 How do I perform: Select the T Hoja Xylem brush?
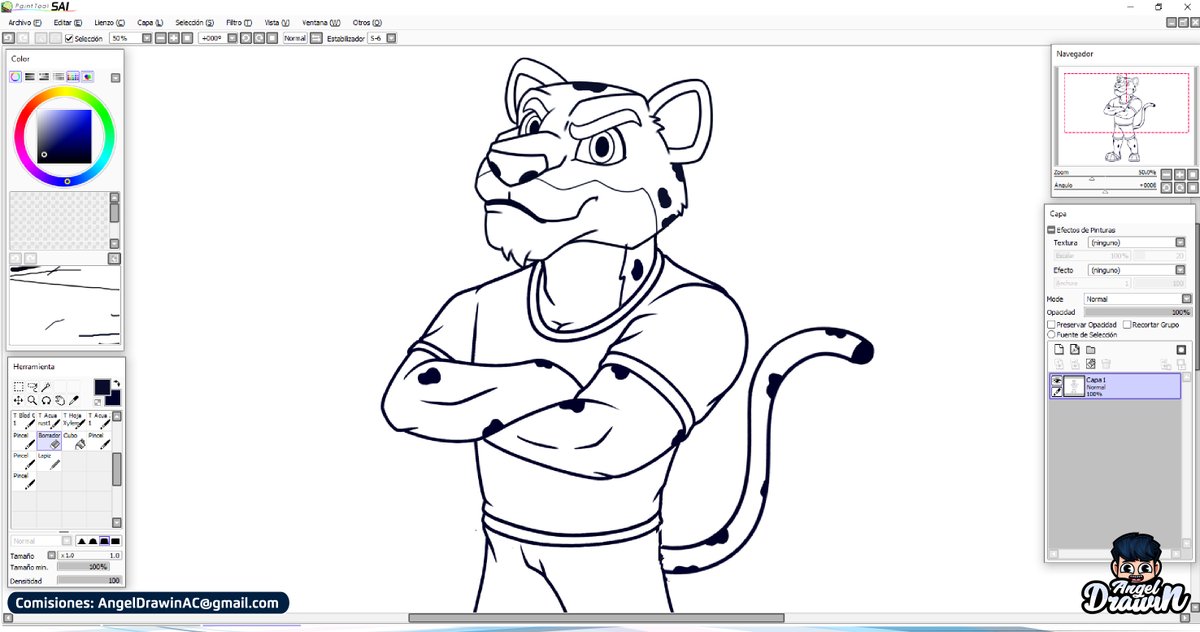74,420
